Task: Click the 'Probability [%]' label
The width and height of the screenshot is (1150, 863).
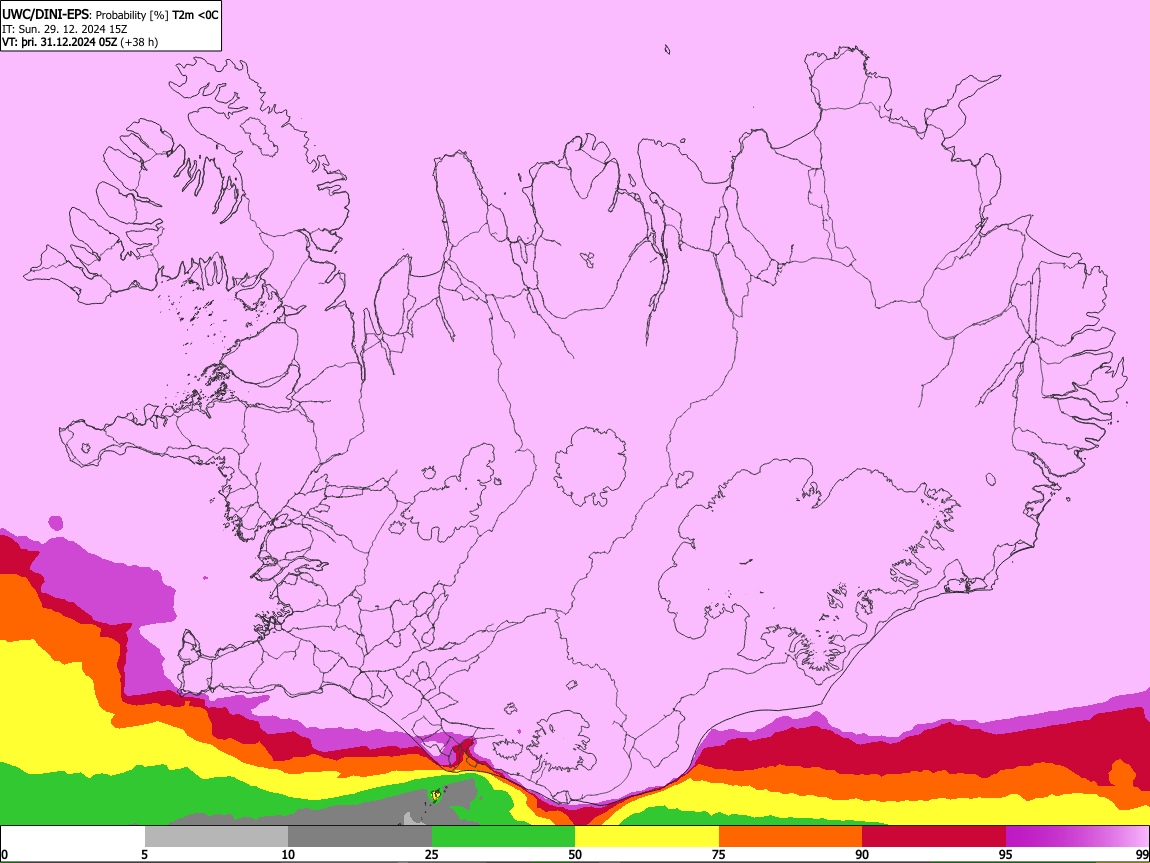Action: 132,15
